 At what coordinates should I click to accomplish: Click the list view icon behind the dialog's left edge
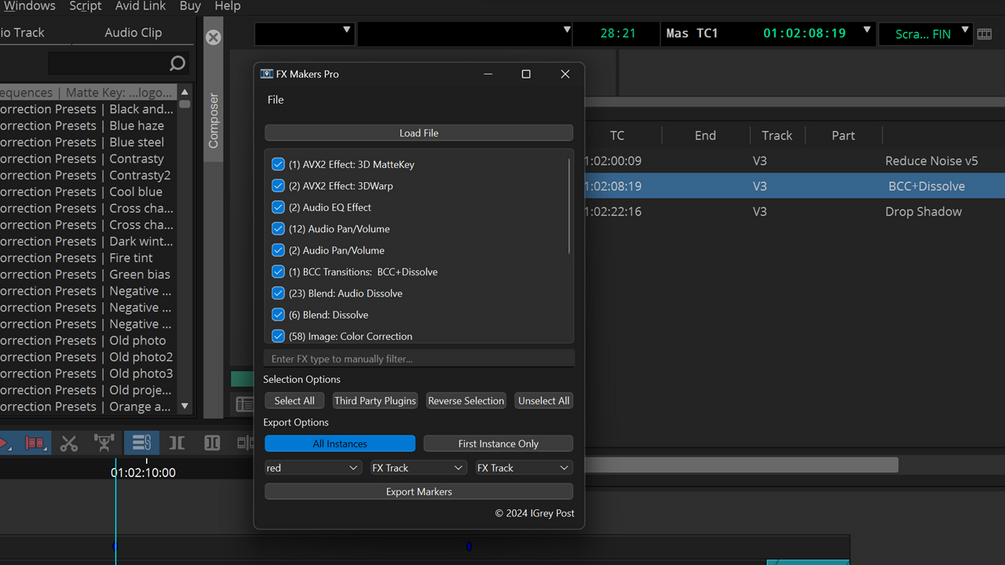[244, 404]
